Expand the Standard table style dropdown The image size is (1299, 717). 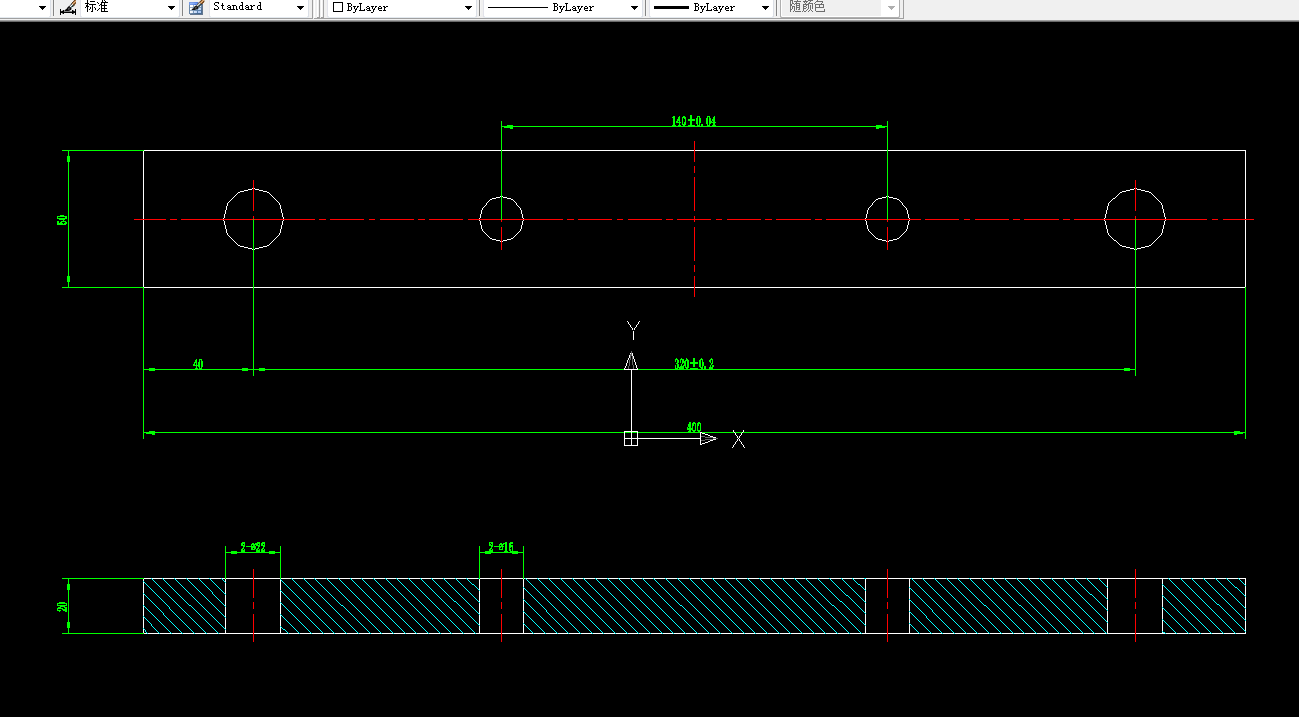(301, 8)
